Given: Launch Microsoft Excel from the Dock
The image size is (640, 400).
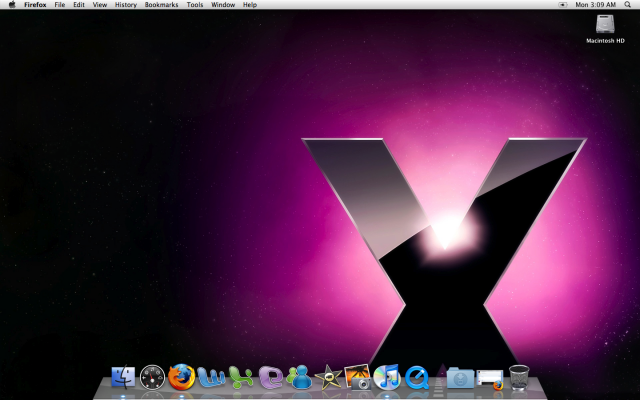Looking at the screenshot, I should (x=240, y=377).
